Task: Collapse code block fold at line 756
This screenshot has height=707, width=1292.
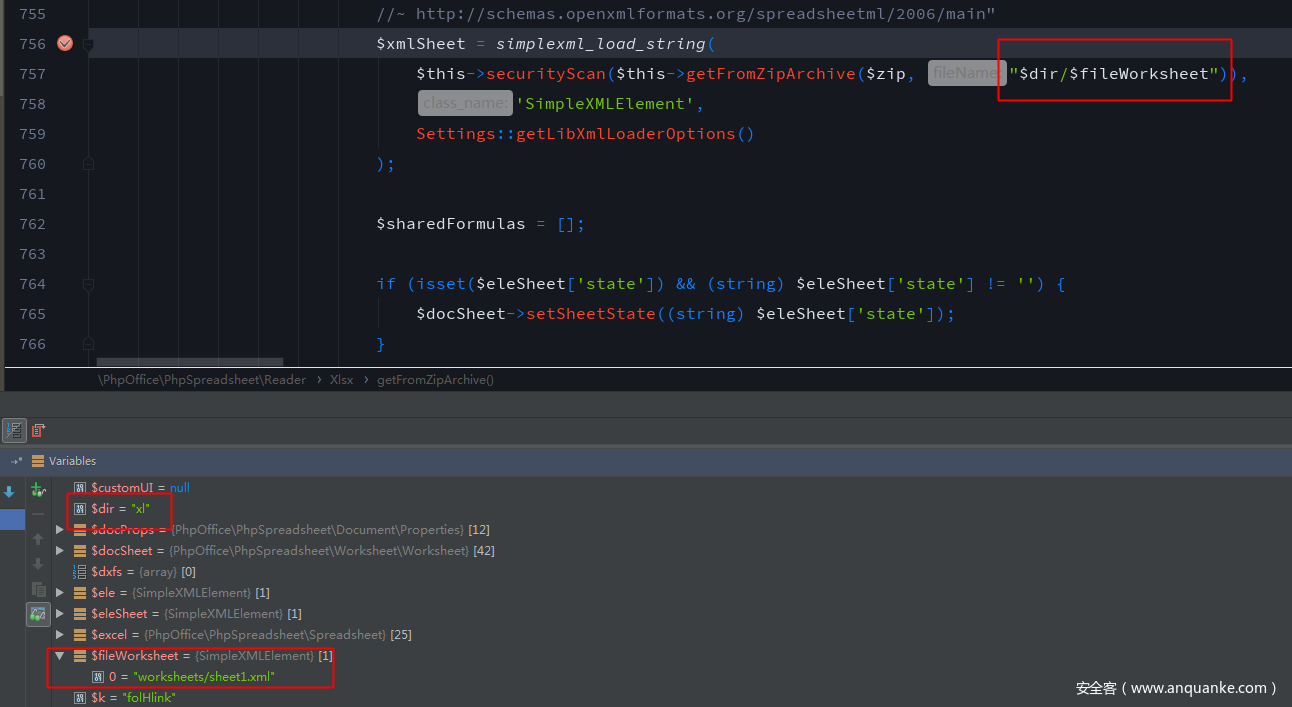Action: [x=88, y=45]
